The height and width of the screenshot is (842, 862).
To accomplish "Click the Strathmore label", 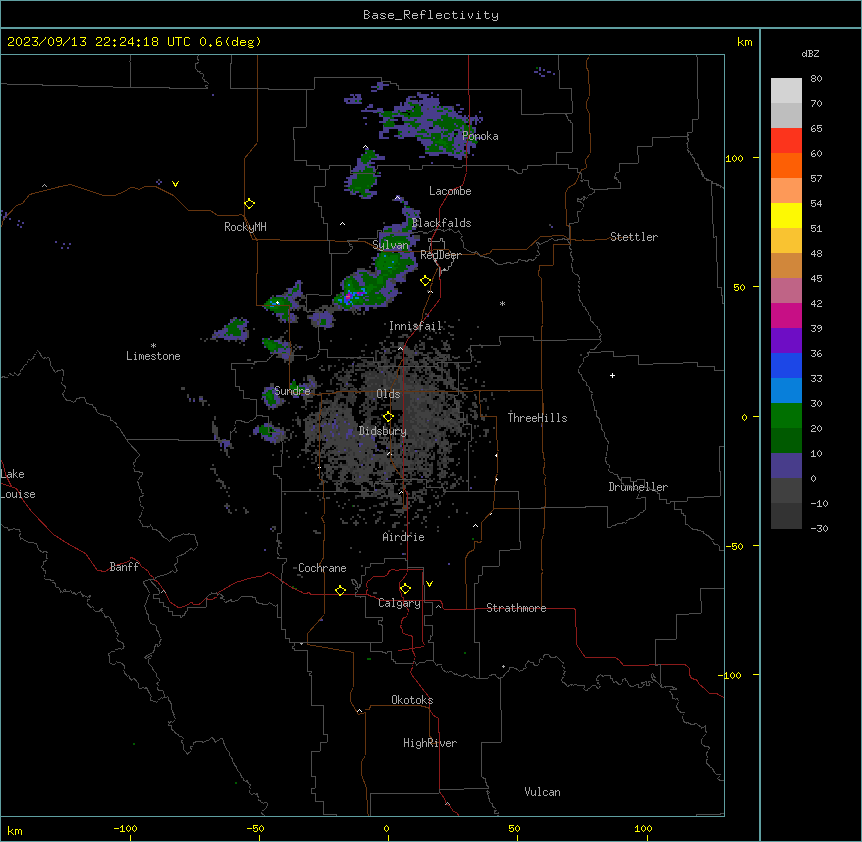I will [x=516, y=608].
